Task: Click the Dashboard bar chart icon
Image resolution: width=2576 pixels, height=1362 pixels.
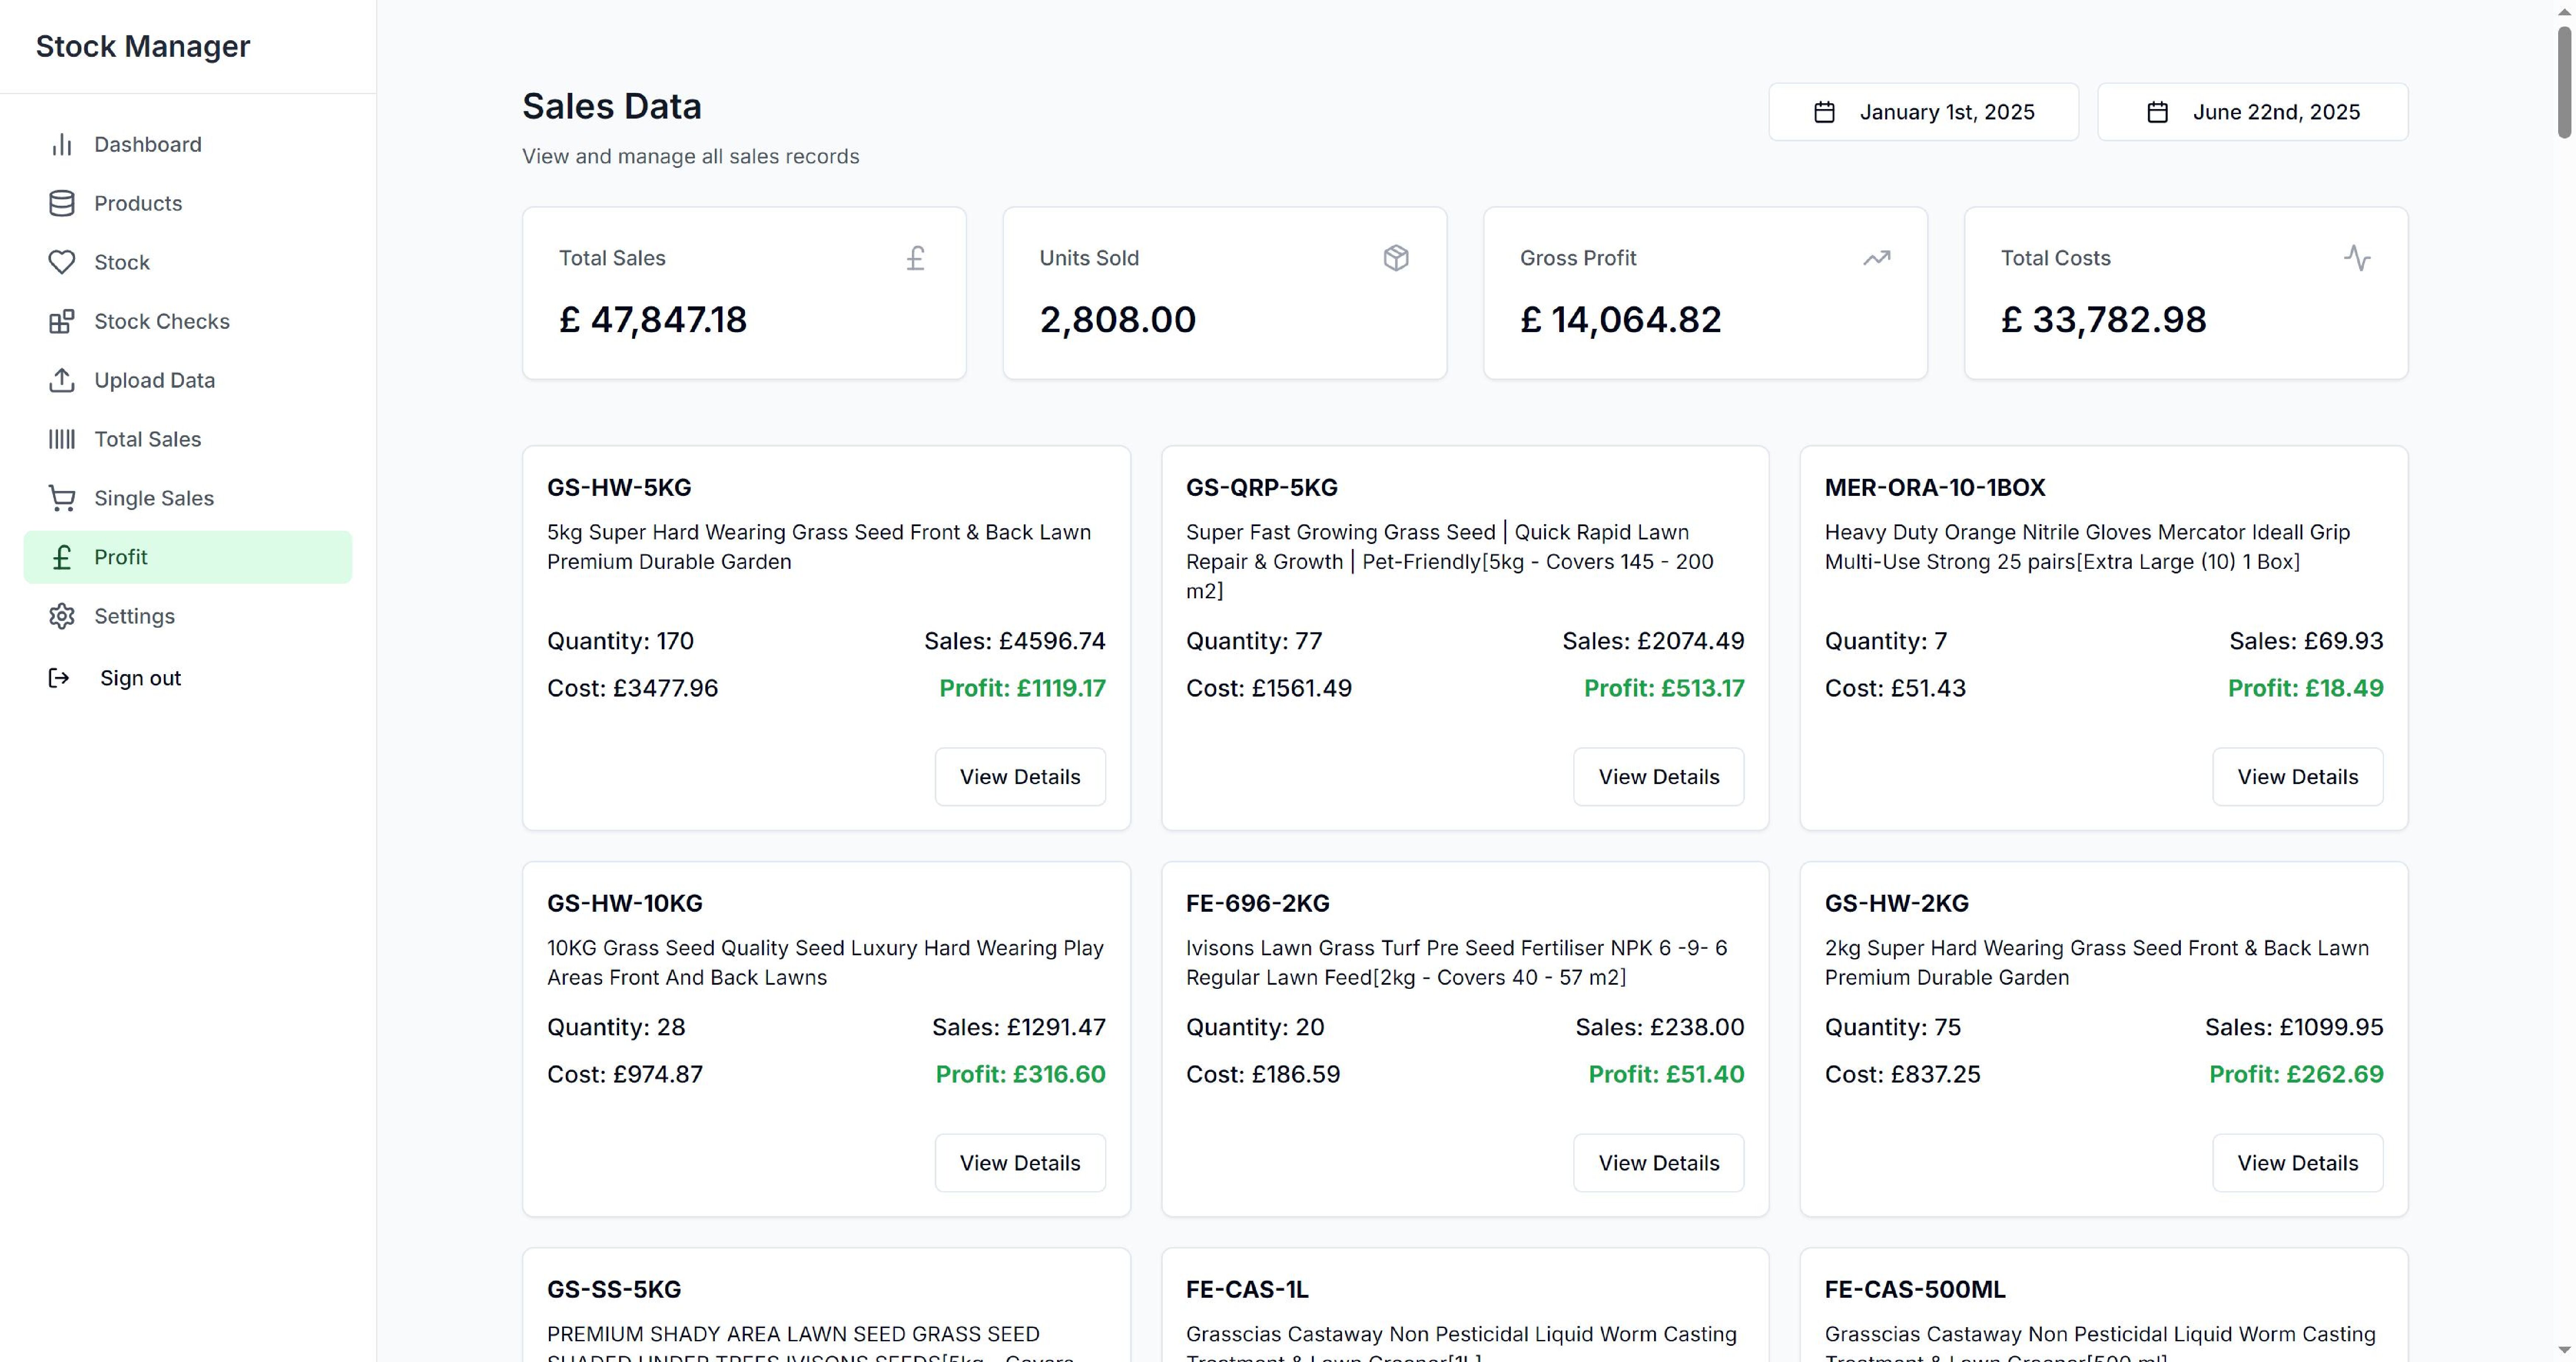Action: pos(62,145)
